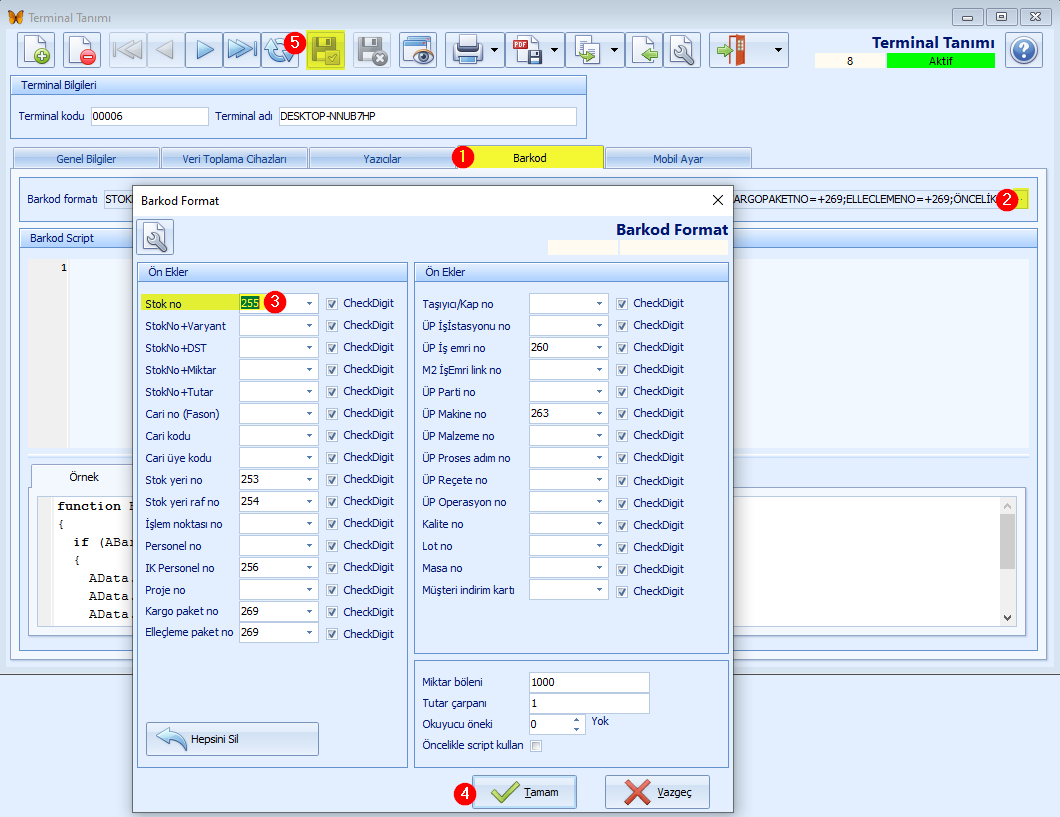The image size is (1060, 817).
Task: Close the Barkod Format dialog
Action: pyautogui.click(x=718, y=200)
